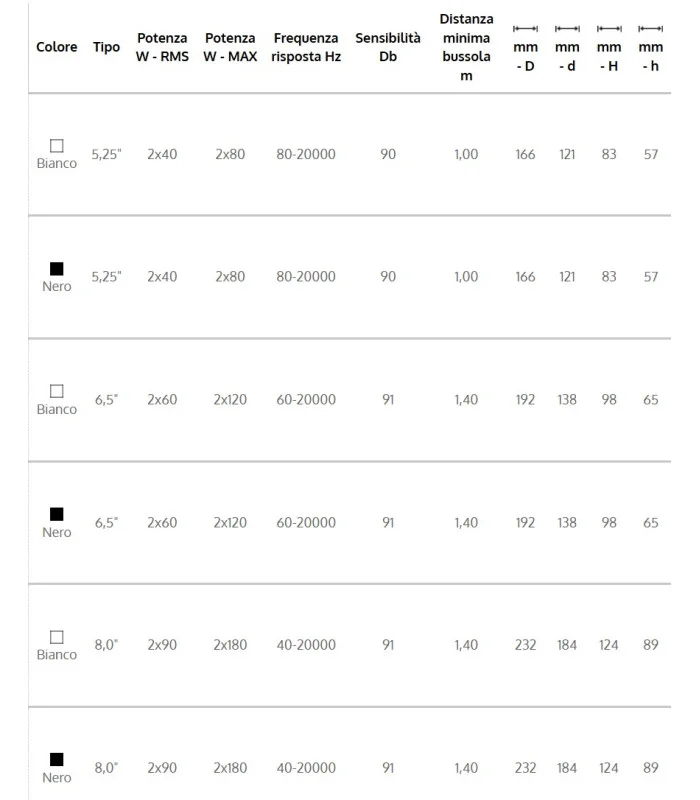Select the black Nero swatch for 5,25" speaker
Screen dimensions: 700x800
(57, 268)
